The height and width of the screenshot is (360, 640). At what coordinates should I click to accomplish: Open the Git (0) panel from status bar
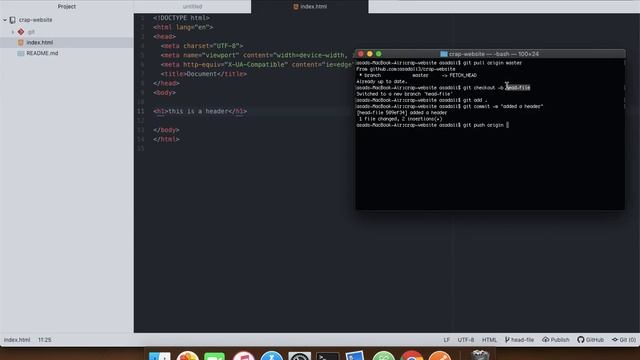[623, 340]
